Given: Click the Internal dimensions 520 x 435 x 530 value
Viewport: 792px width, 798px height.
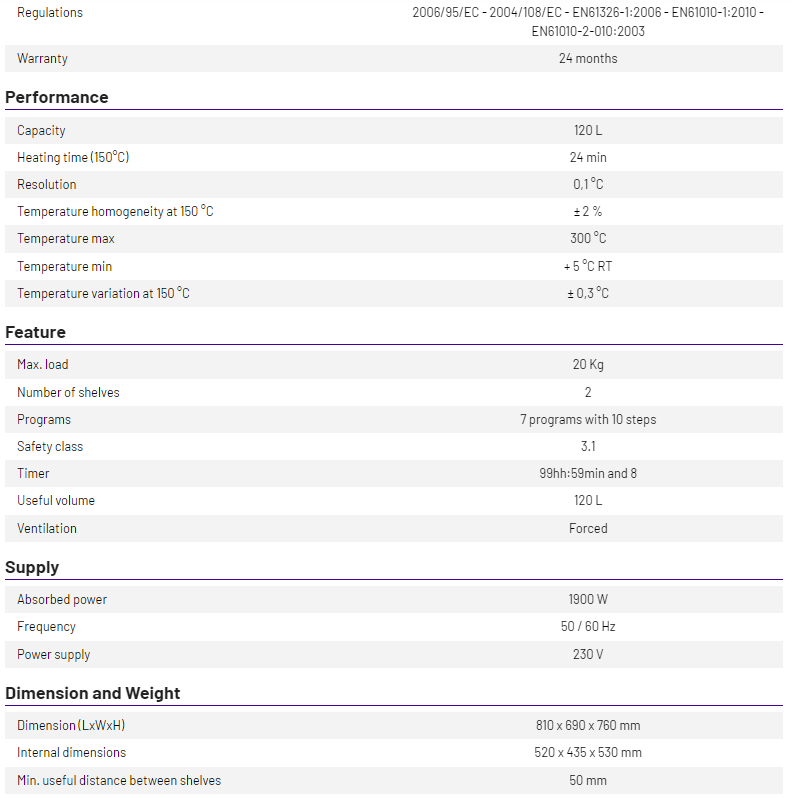Looking at the screenshot, I should [x=588, y=752].
